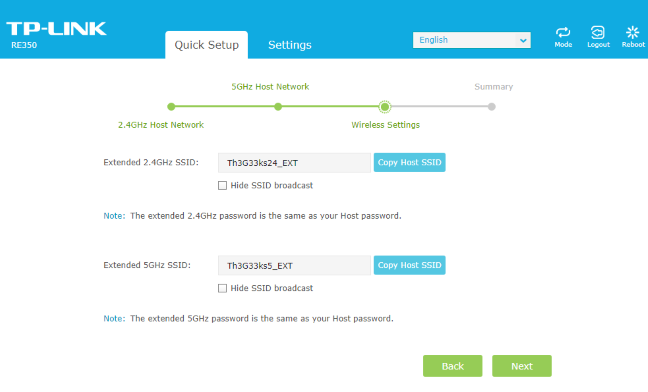Screen dimensions: 648x392
Task: Click the 'Extended 2.4GHz SSID:' label
Action: click(x=151, y=162)
